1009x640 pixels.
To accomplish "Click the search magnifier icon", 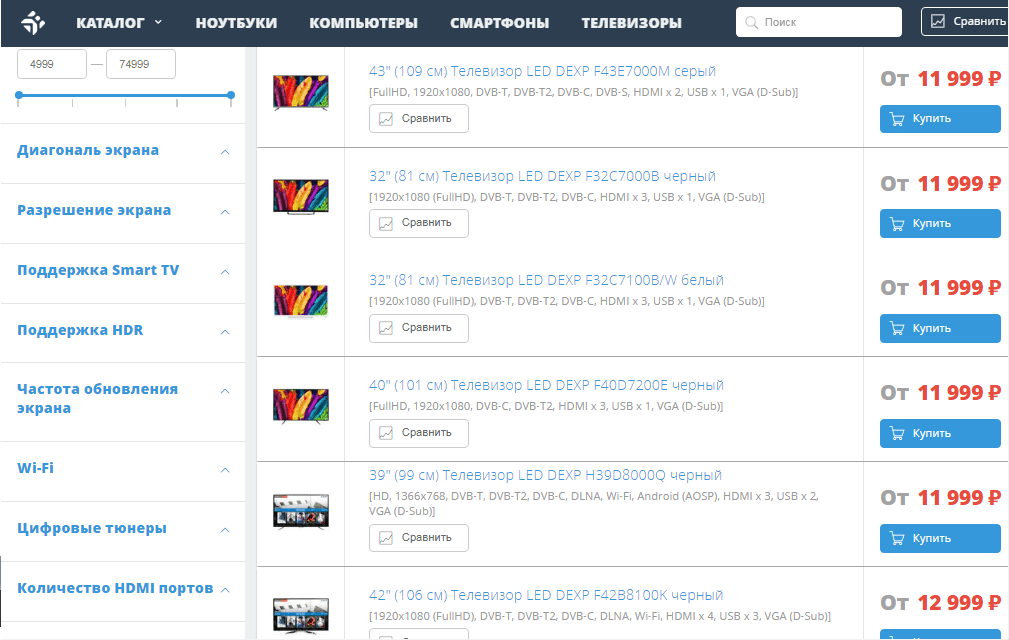I will (752, 22).
